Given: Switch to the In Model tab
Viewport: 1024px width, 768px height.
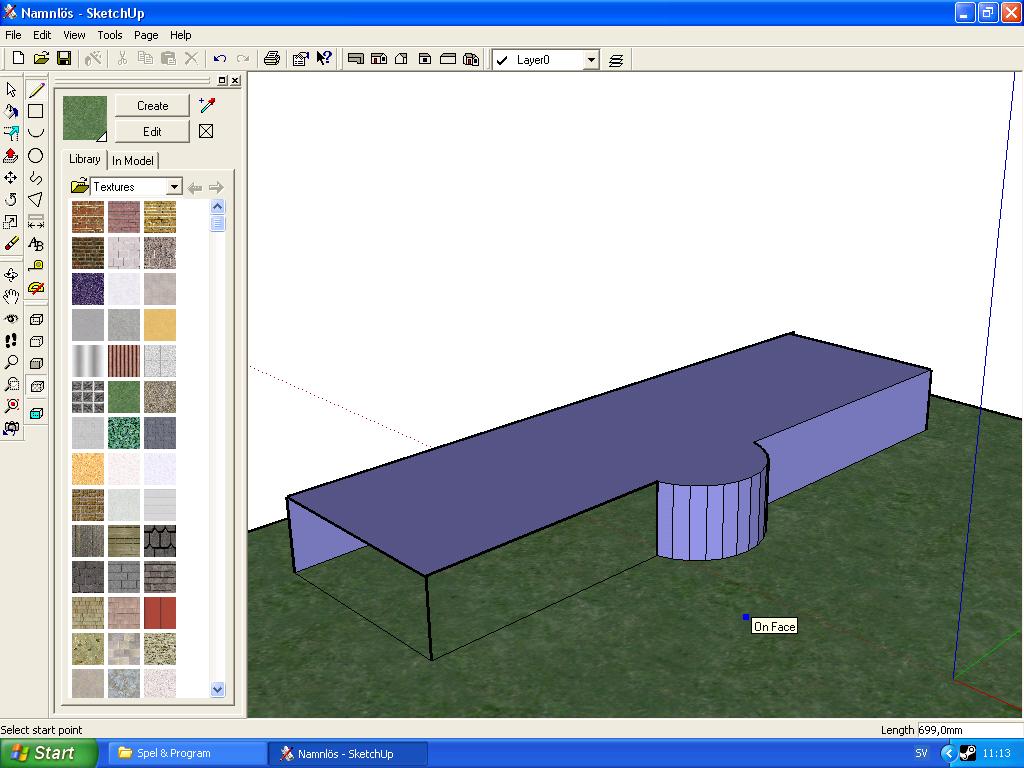Looking at the screenshot, I should [133, 161].
